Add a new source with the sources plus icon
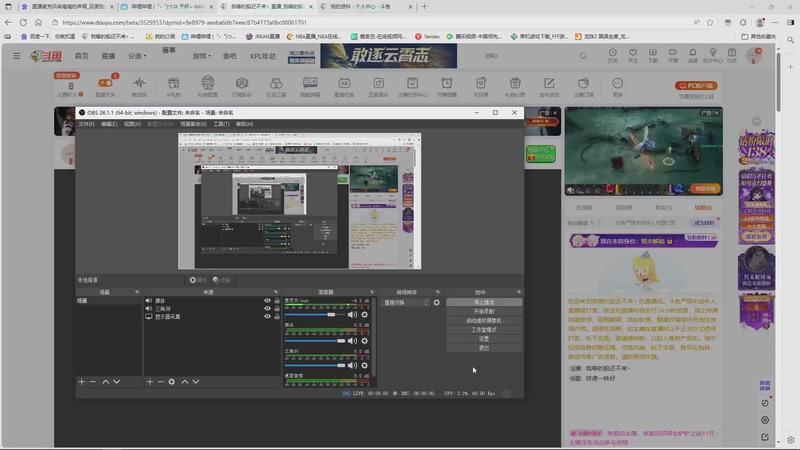800x450 pixels. point(149,382)
